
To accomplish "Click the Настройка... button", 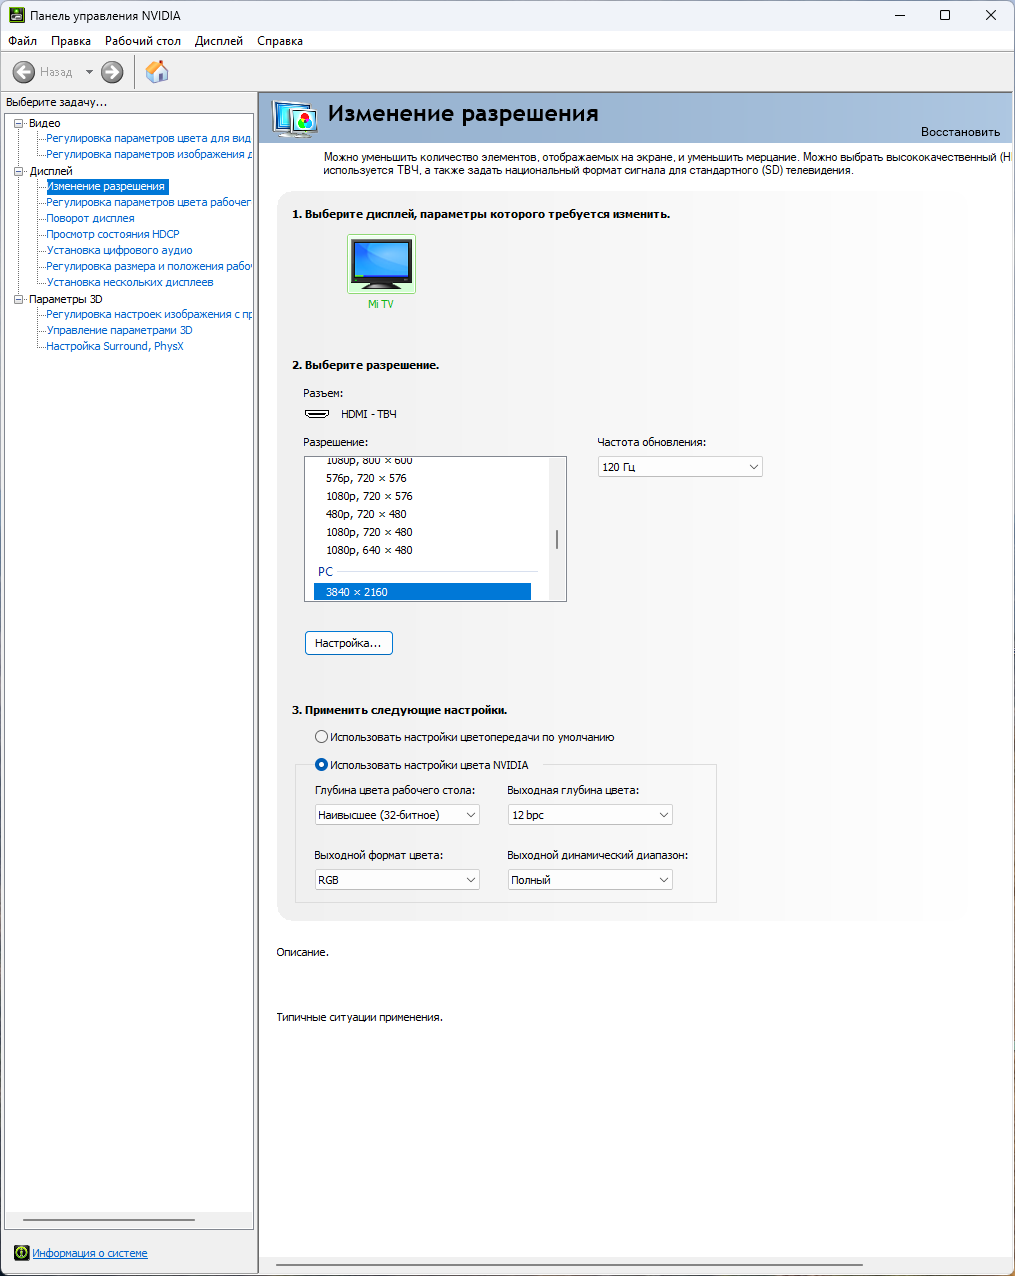I will (x=349, y=643).
